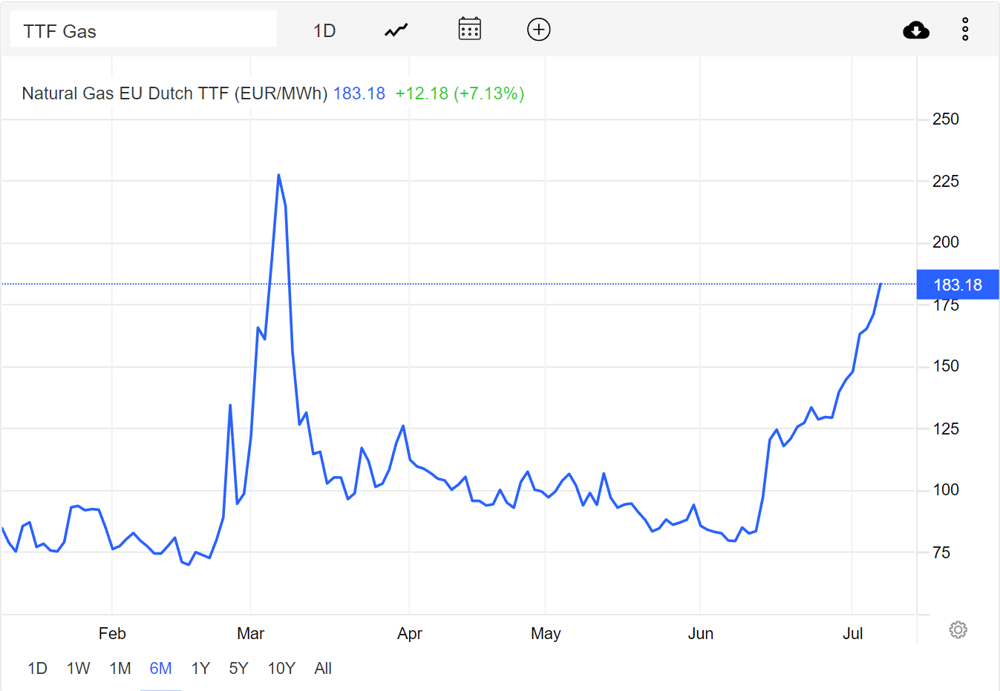Click the 100 price axis label
The height and width of the screenshot is (691, 1000).
(x=945, y=490)
